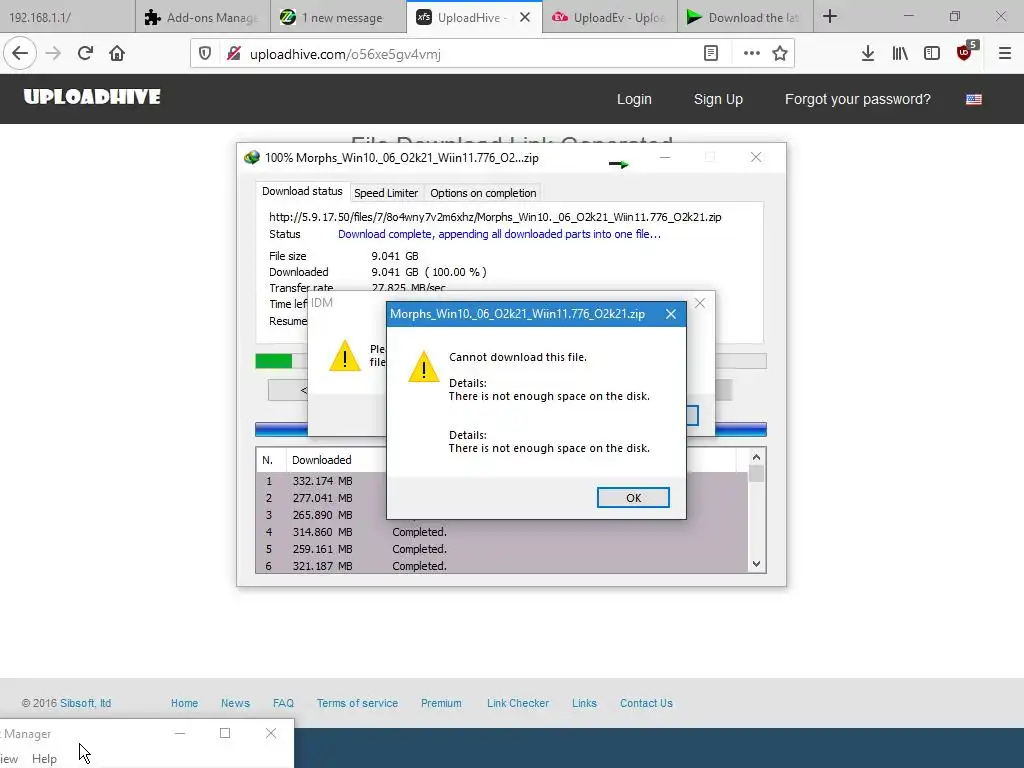Switch to the Download the latest tab

point(745,18)
